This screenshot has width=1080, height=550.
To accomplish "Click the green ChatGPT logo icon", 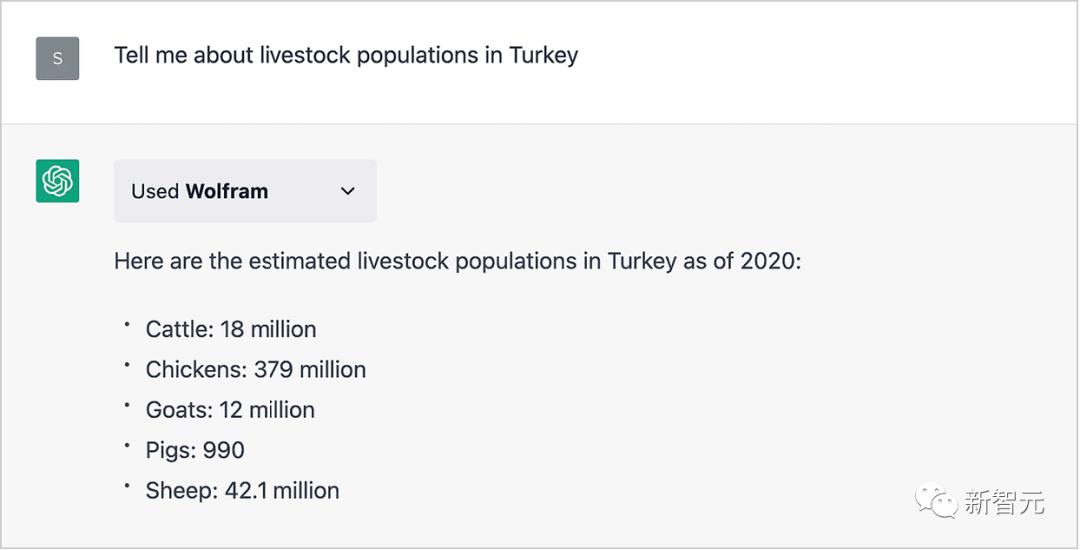I will pos(57,181).
